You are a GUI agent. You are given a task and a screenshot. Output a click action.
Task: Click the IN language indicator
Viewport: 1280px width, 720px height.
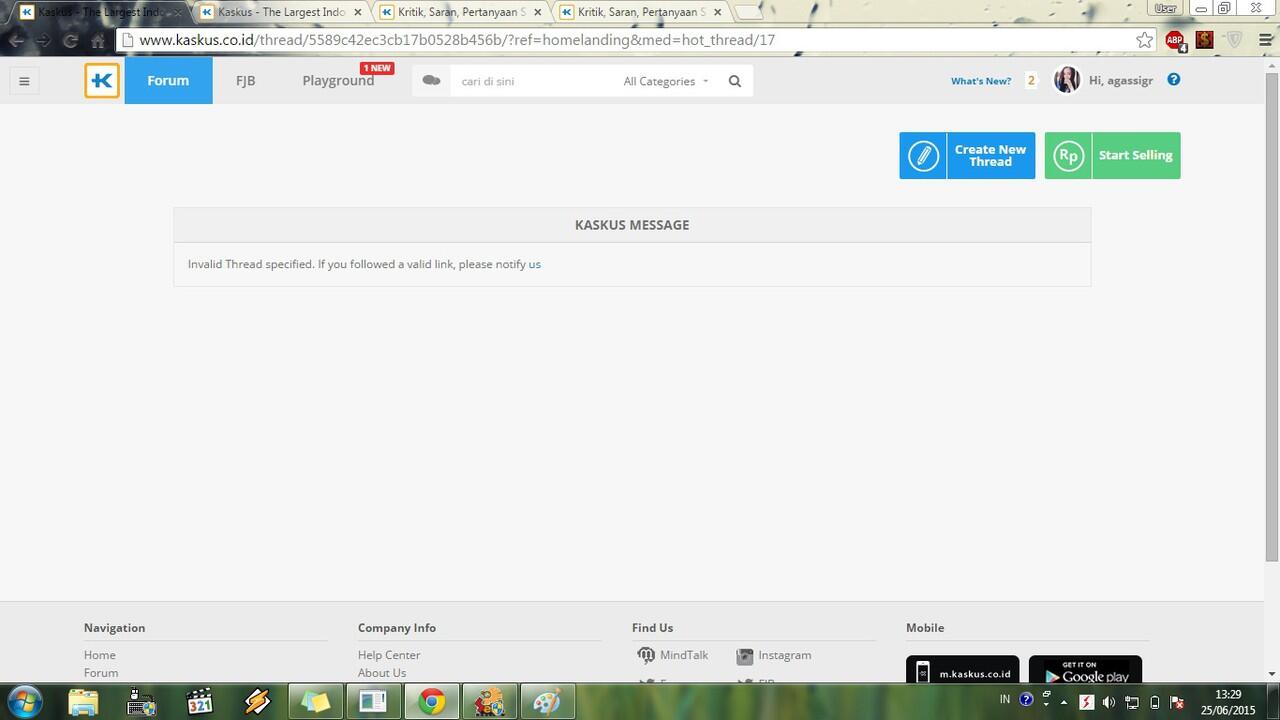point(1005,699)
